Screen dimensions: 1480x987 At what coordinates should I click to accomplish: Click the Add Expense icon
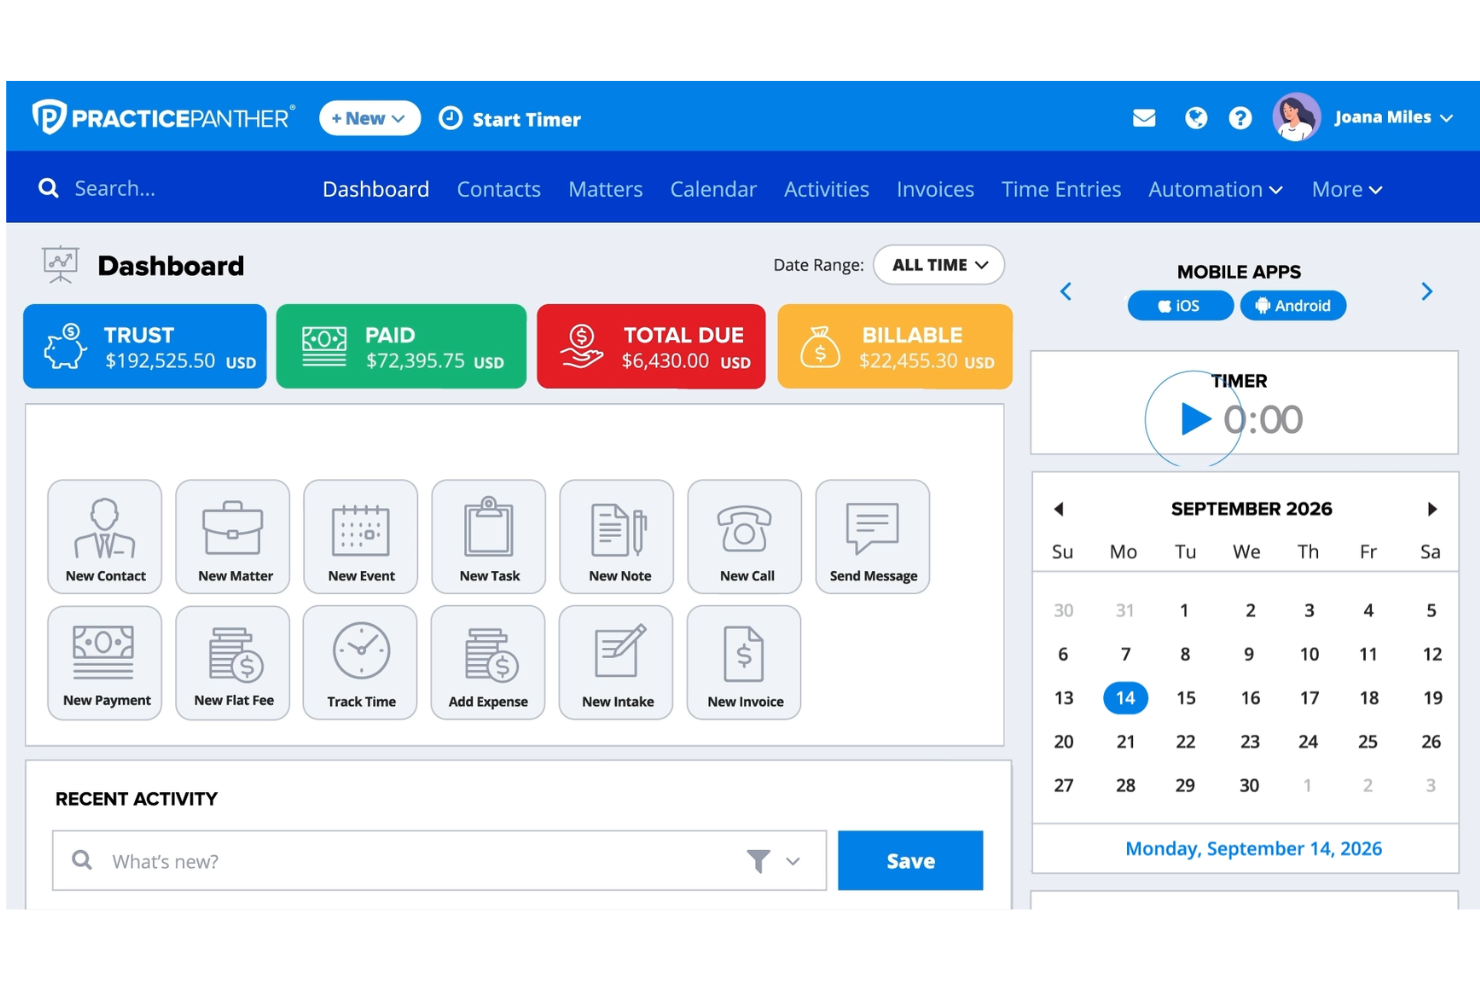tap(488, 655)
